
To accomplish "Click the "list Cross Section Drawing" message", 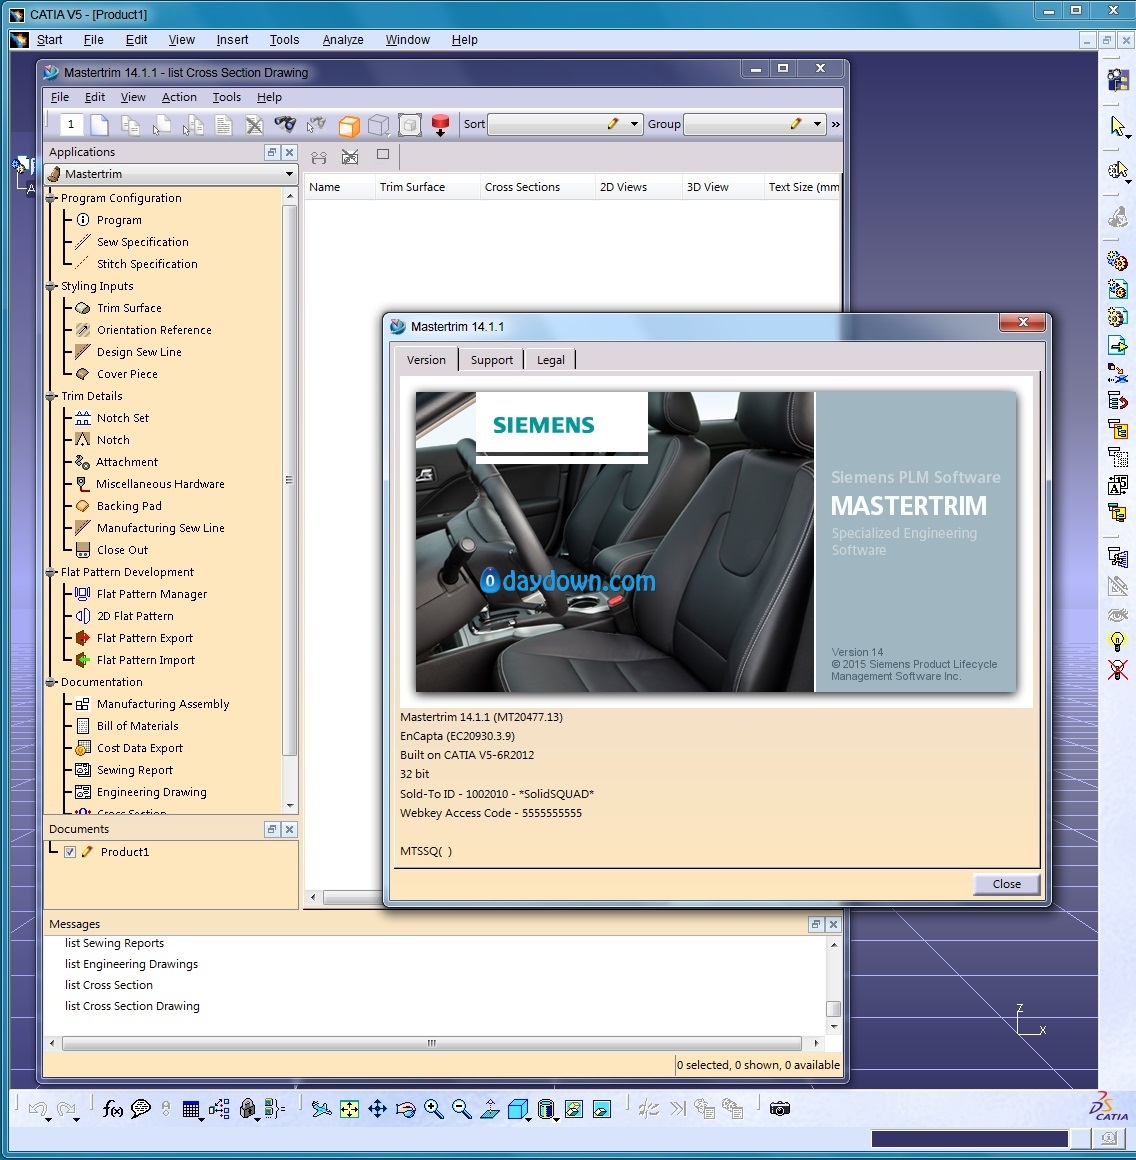I will point(132,1006).
